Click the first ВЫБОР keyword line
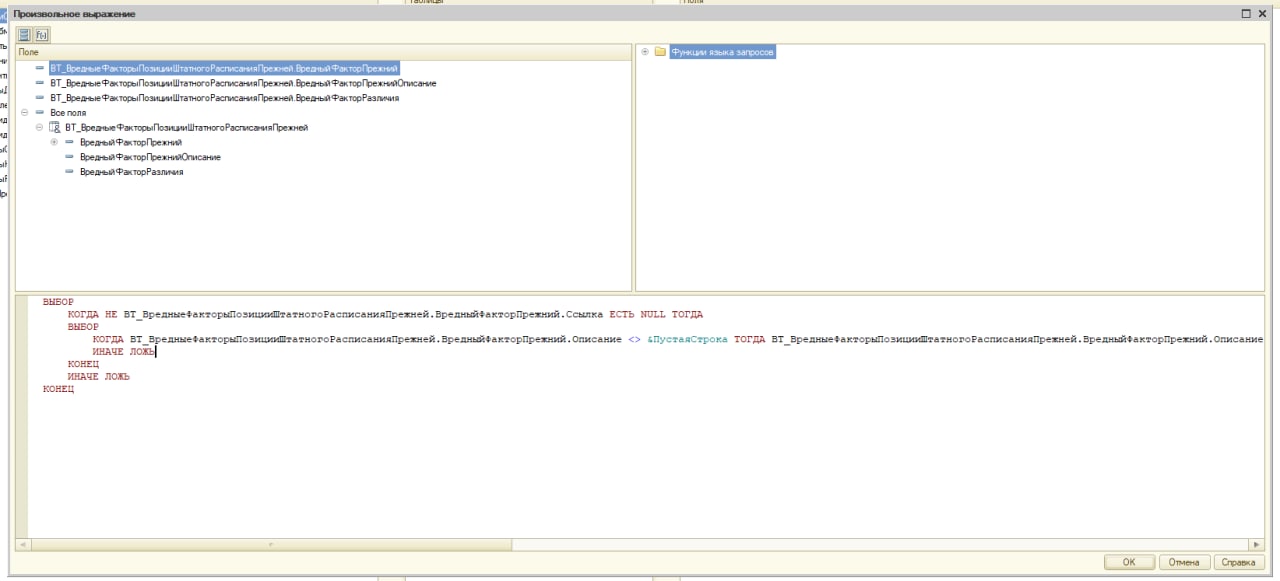The image size is (1280, 581). click(58, 301)
